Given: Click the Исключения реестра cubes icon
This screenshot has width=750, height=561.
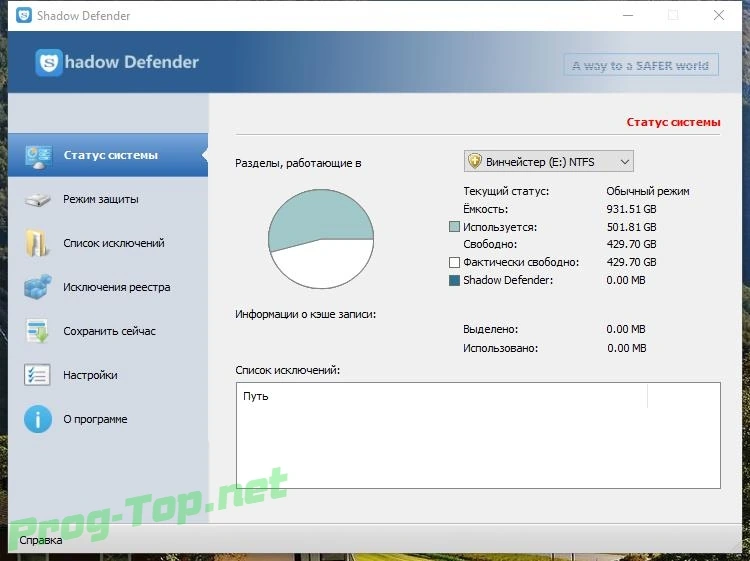Looking at the screenshot, I should [x=38, y=287].
